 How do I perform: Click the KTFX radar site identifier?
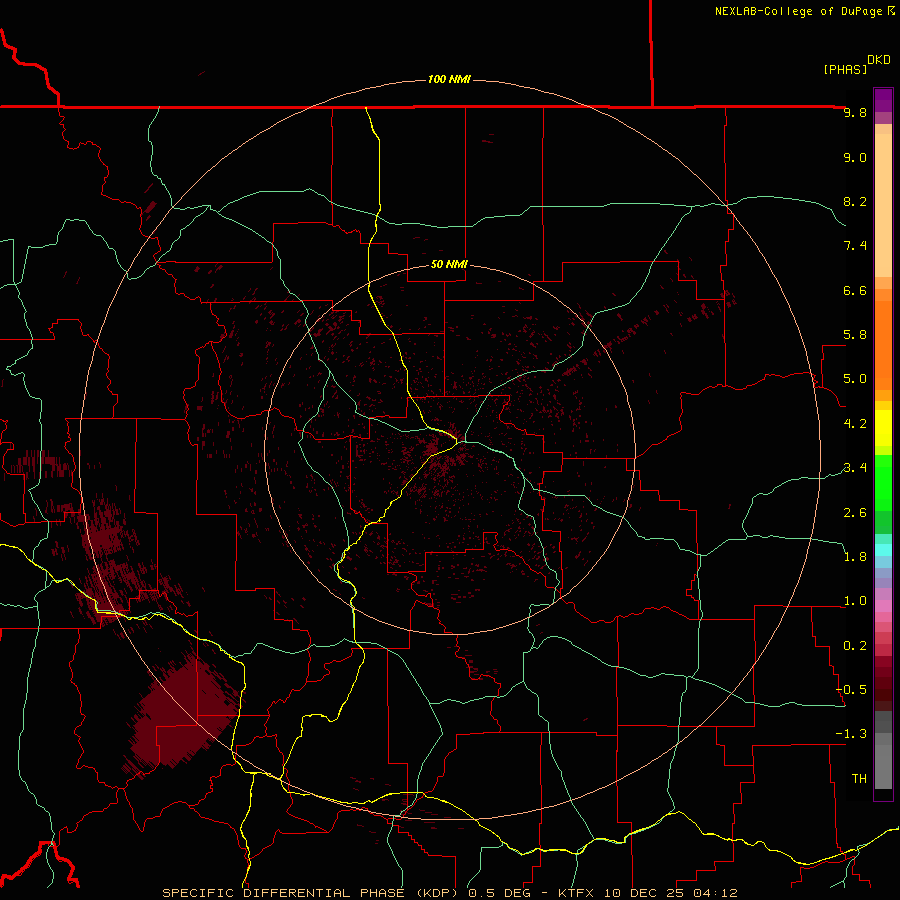(x=576, y=893)
